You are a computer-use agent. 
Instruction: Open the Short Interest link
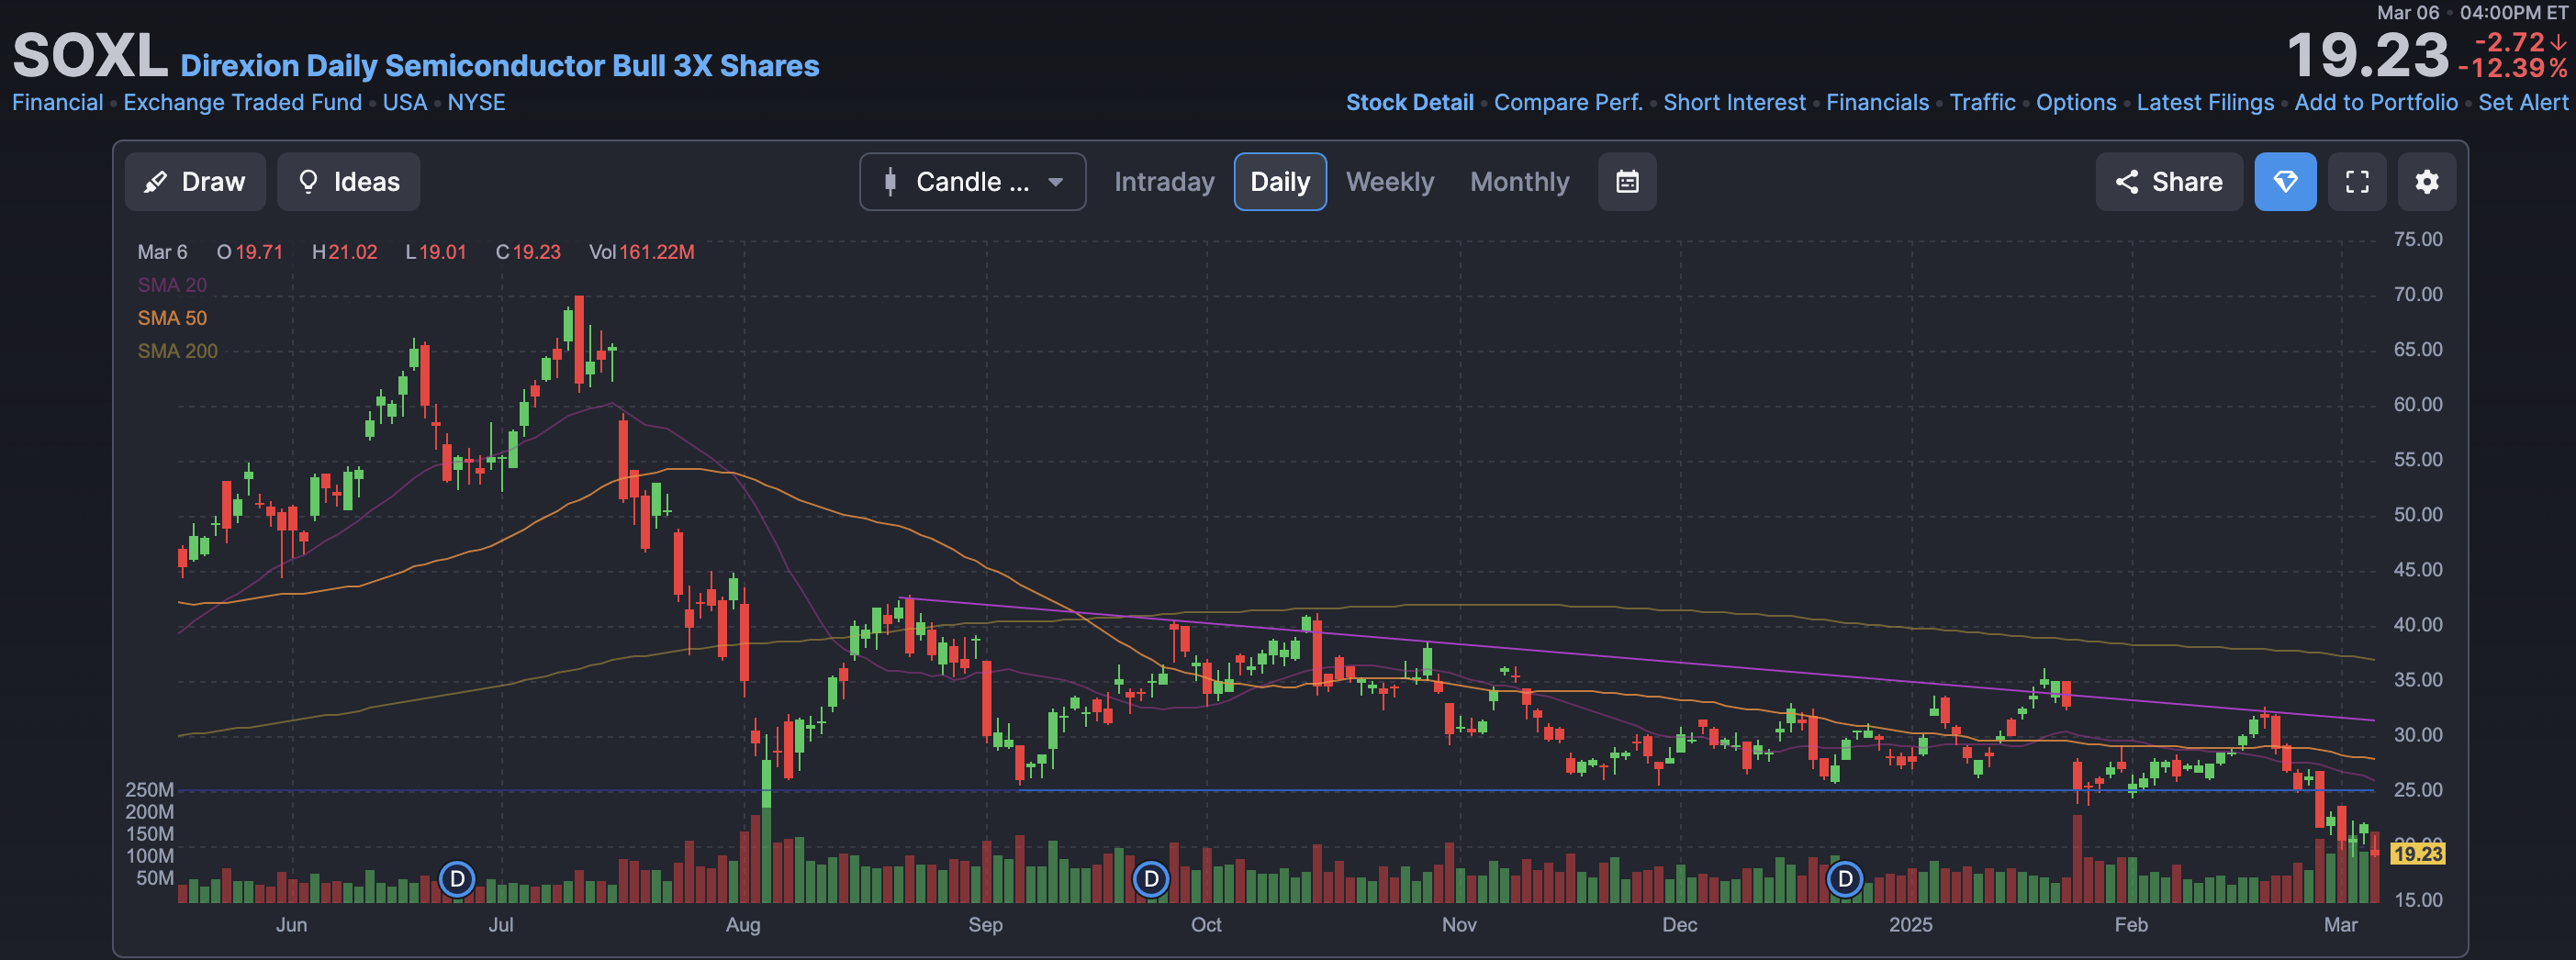(1734, 103)
